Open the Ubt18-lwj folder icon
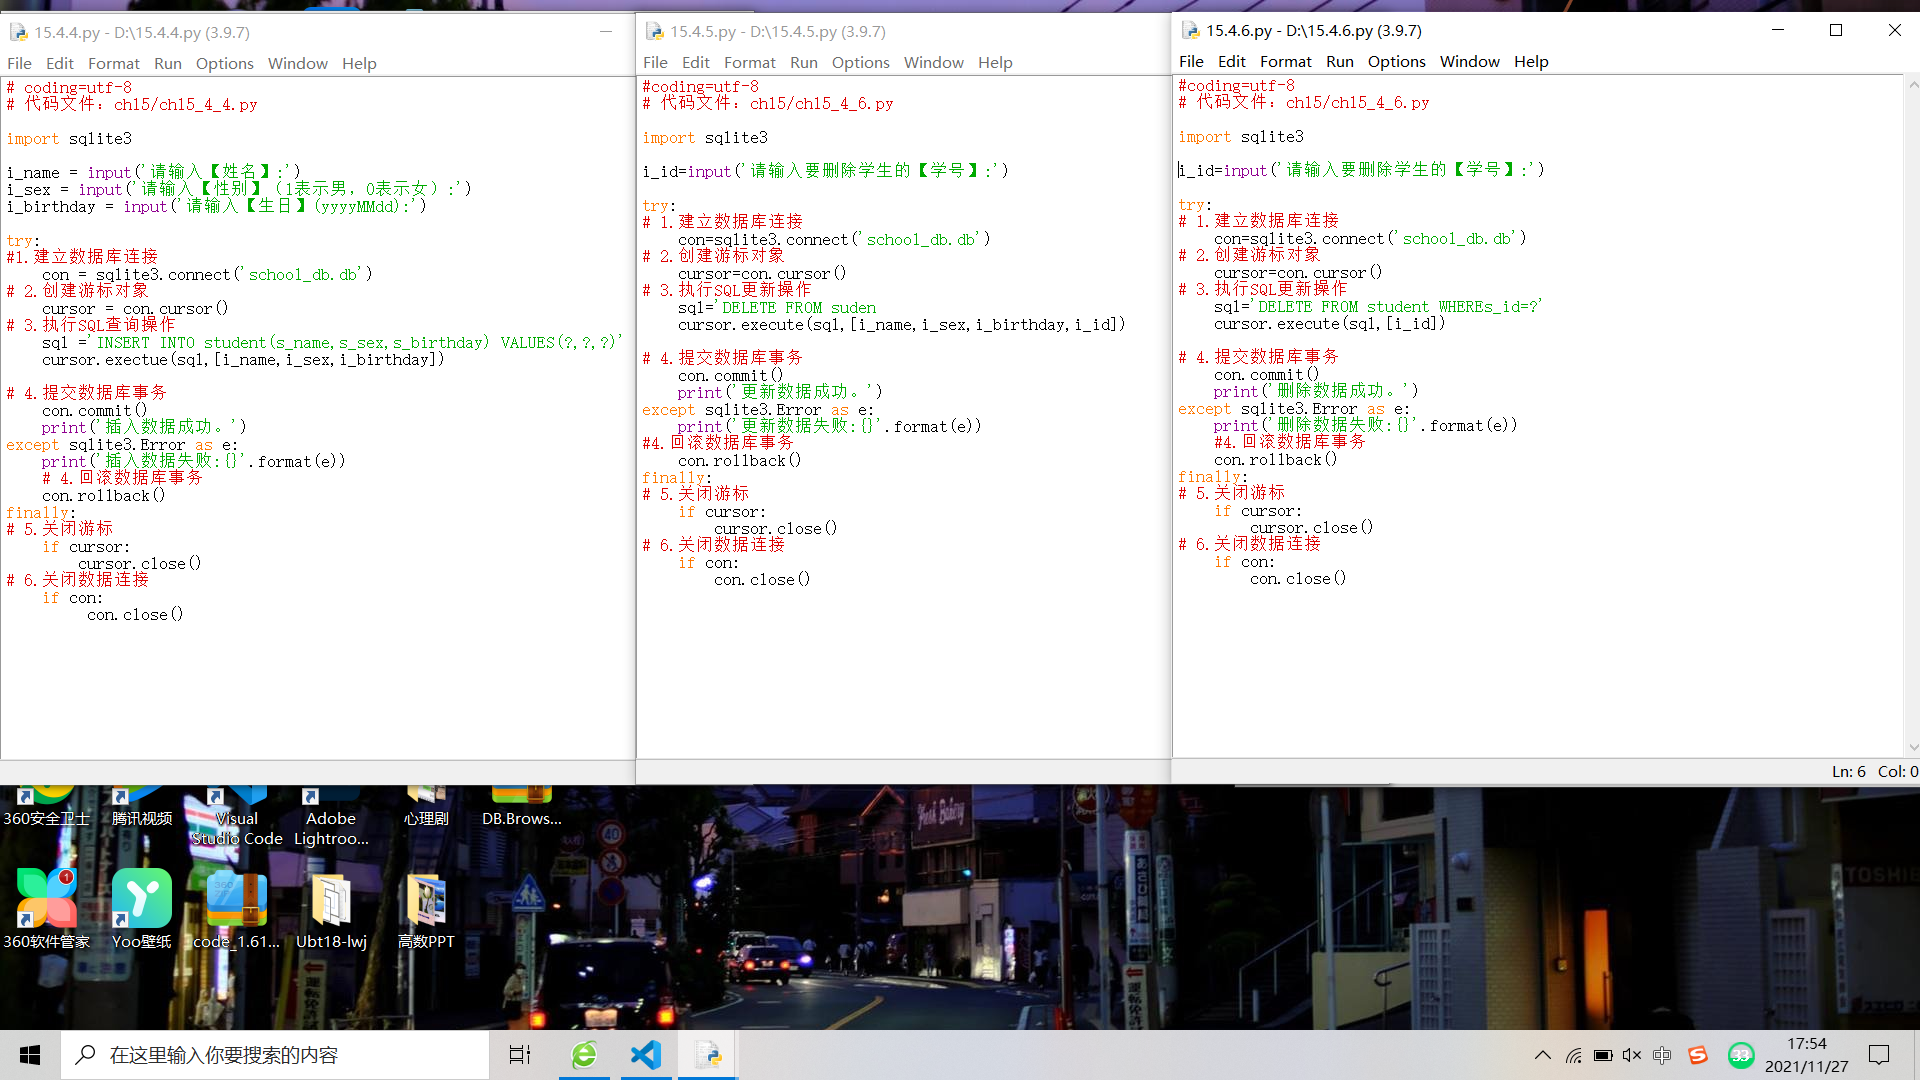This screenshot has height=1080, width=1920. [331, 899]
